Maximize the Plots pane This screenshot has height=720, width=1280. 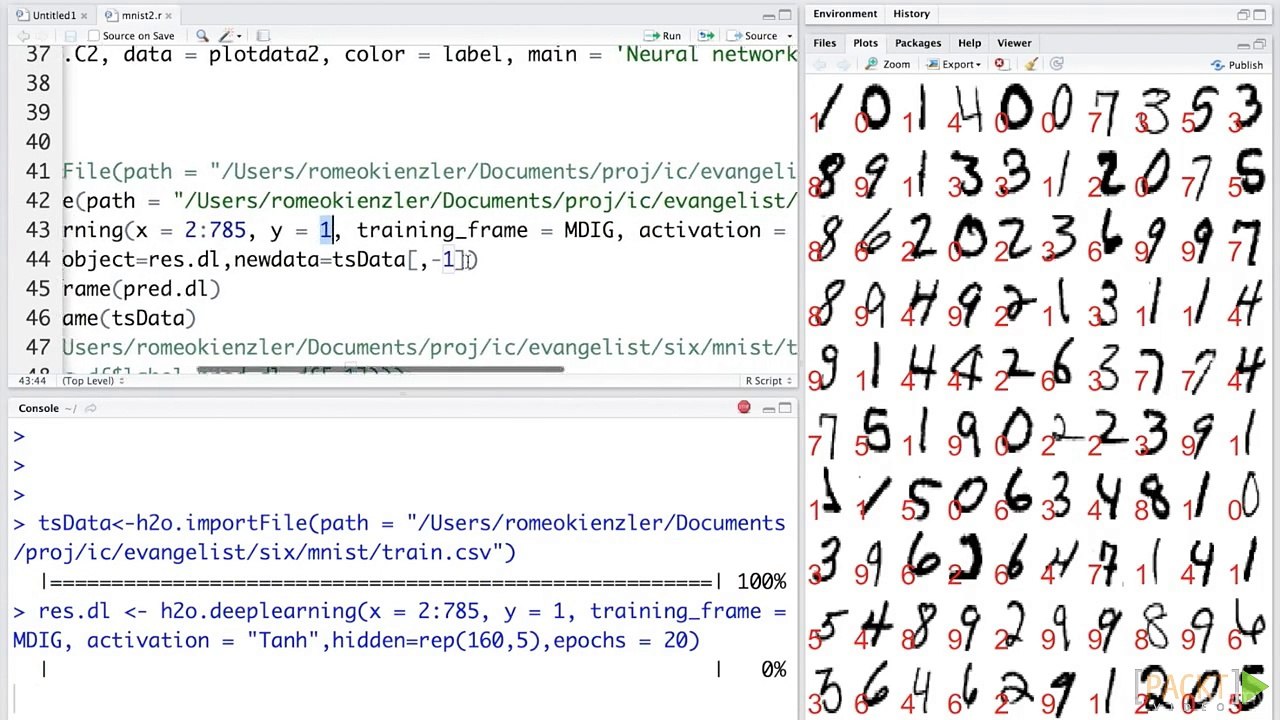1261,44
